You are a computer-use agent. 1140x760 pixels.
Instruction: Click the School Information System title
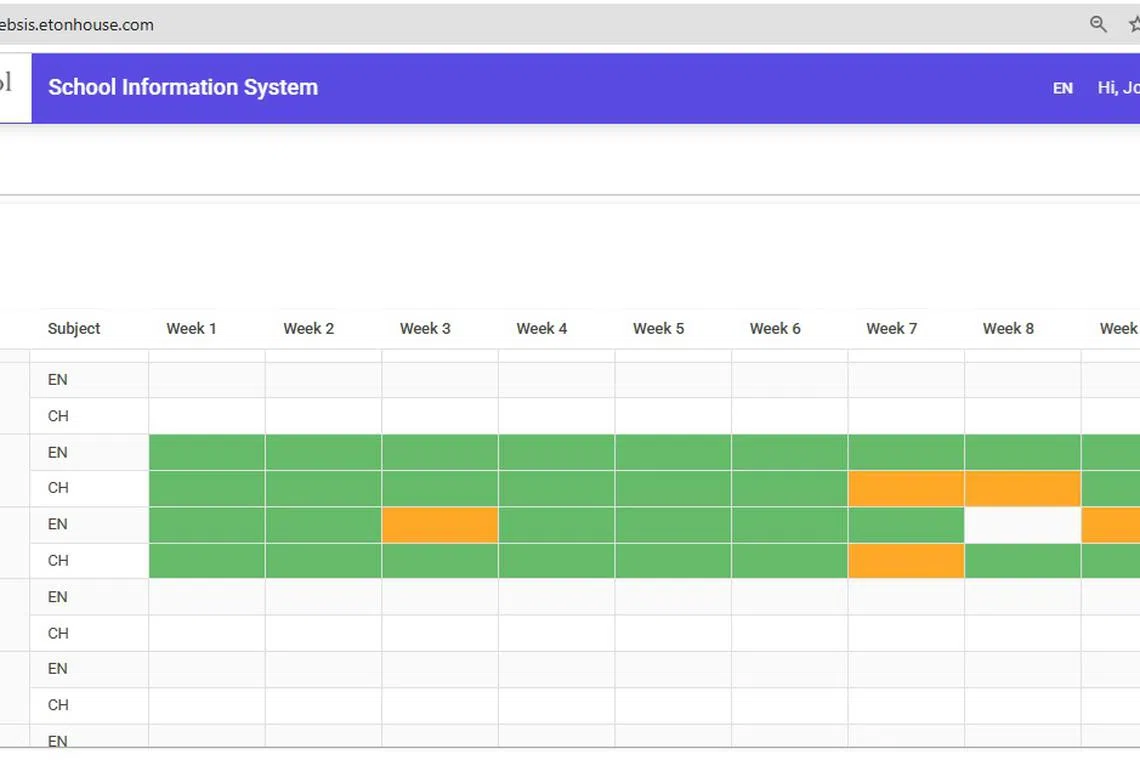183,87
